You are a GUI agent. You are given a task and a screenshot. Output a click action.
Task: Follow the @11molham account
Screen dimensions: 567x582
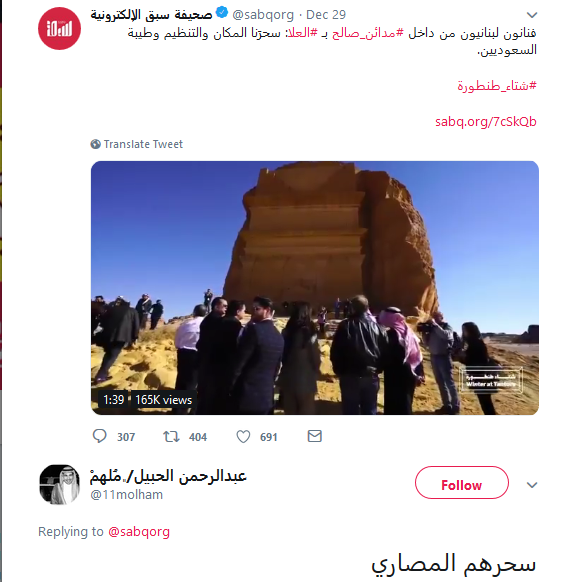(462, 483)
